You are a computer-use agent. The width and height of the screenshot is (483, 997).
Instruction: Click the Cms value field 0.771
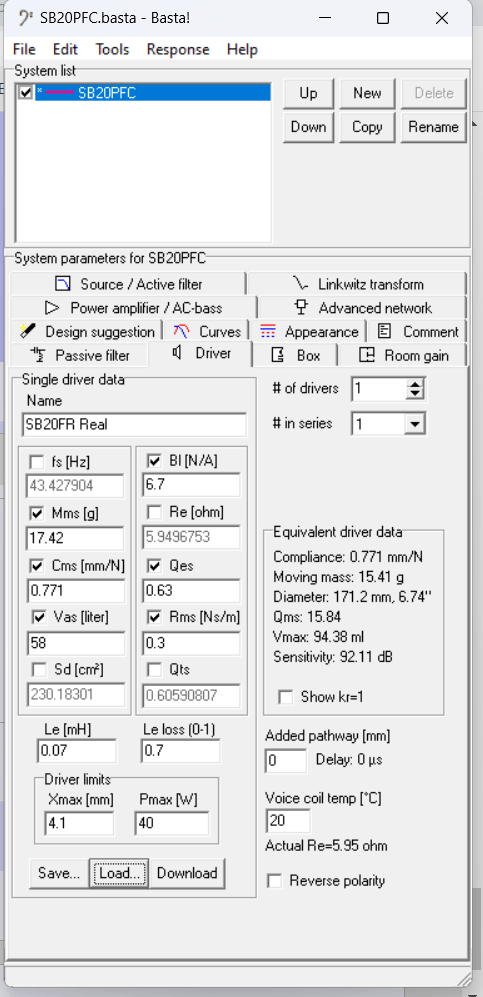coord(75,591)
